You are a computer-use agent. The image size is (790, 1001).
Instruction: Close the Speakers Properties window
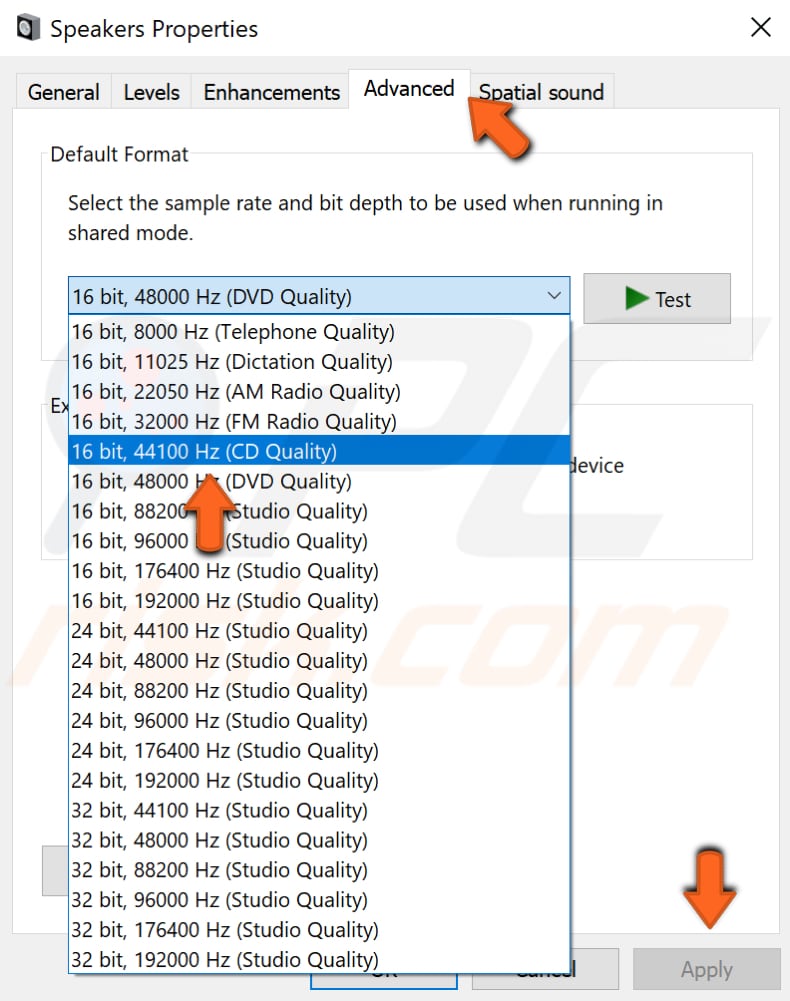click(x=760, y=28)
